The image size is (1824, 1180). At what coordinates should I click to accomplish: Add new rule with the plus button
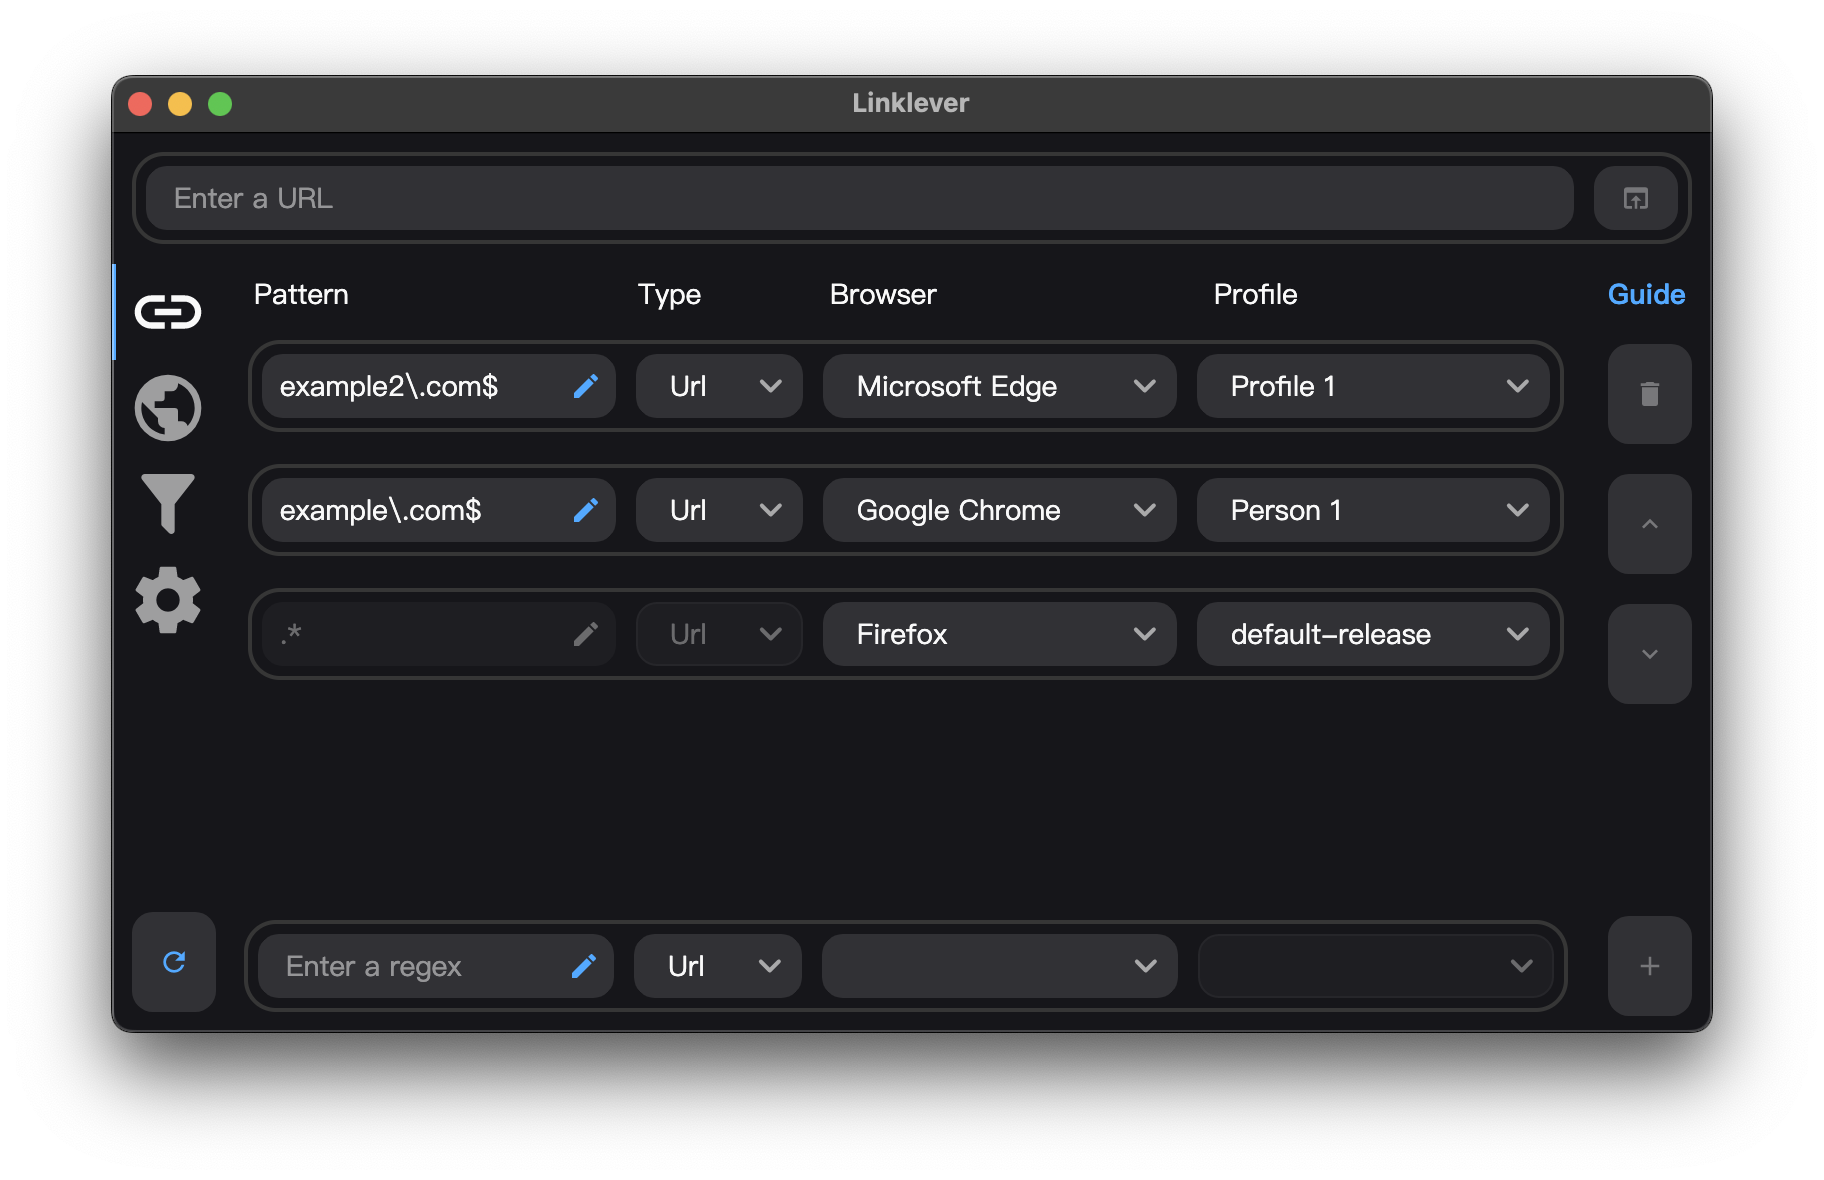[x=1649, y=966]
